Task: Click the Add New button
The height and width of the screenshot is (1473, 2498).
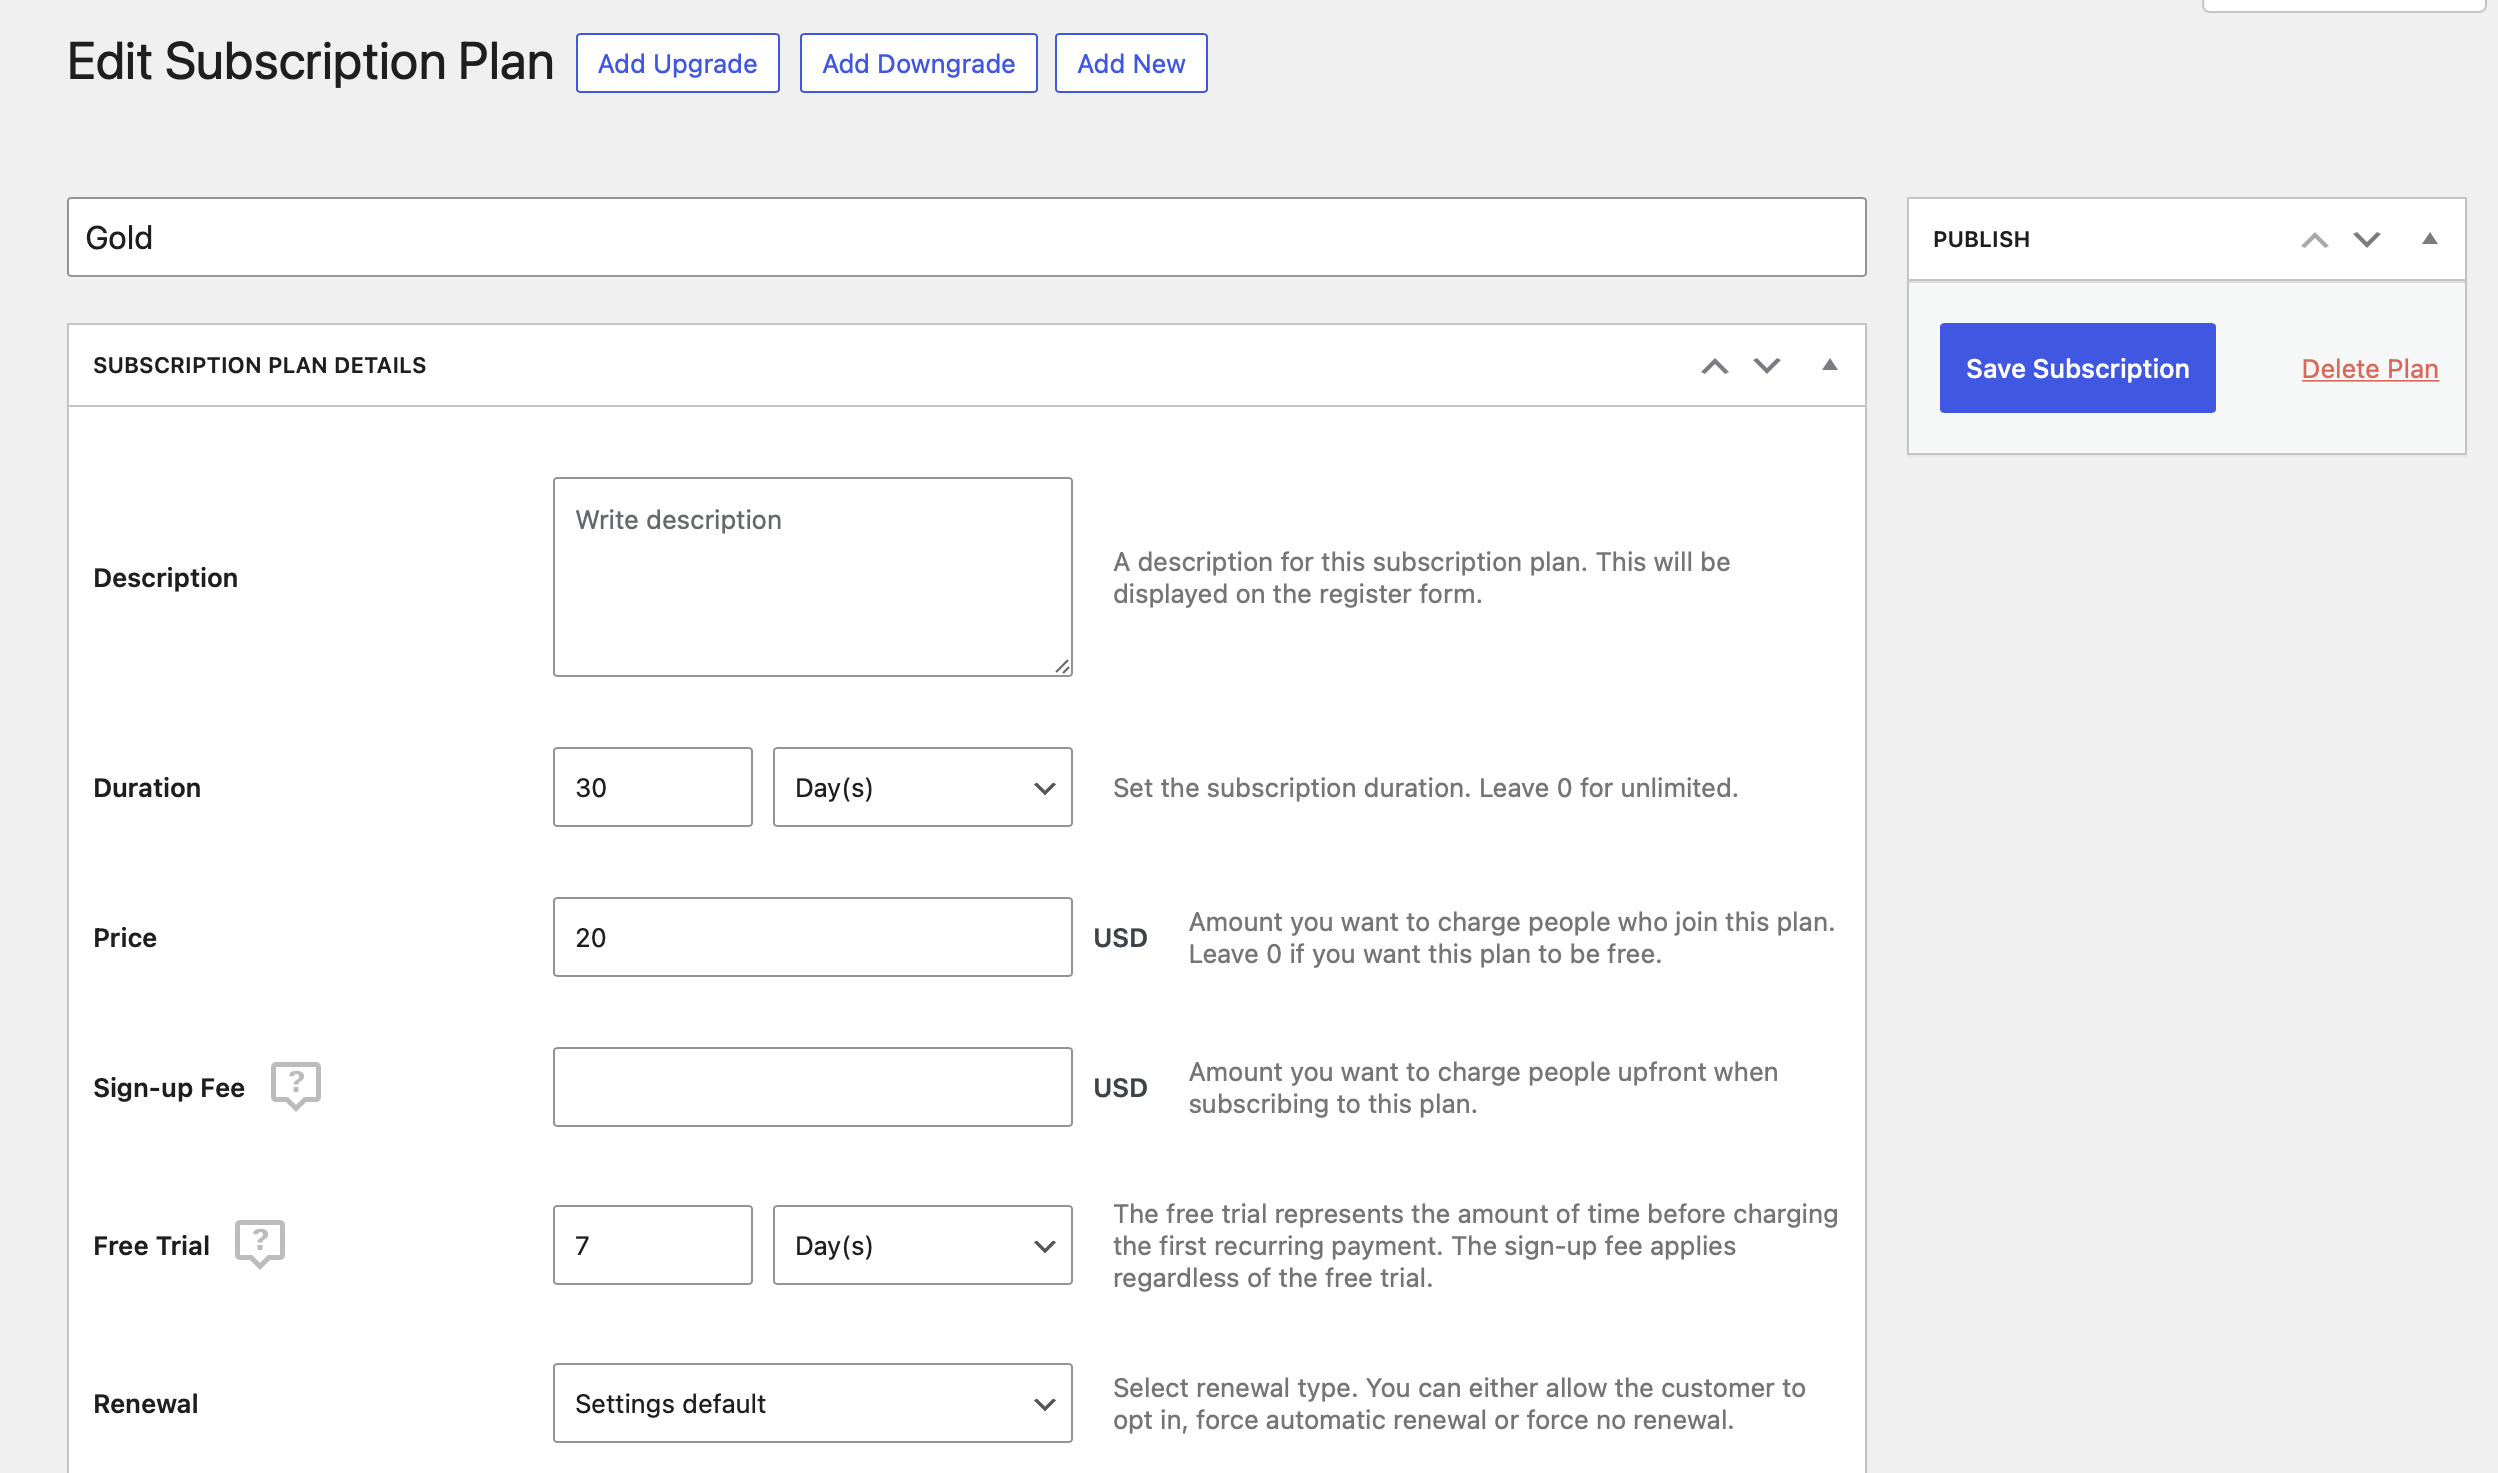Action: click(1131, 63)
